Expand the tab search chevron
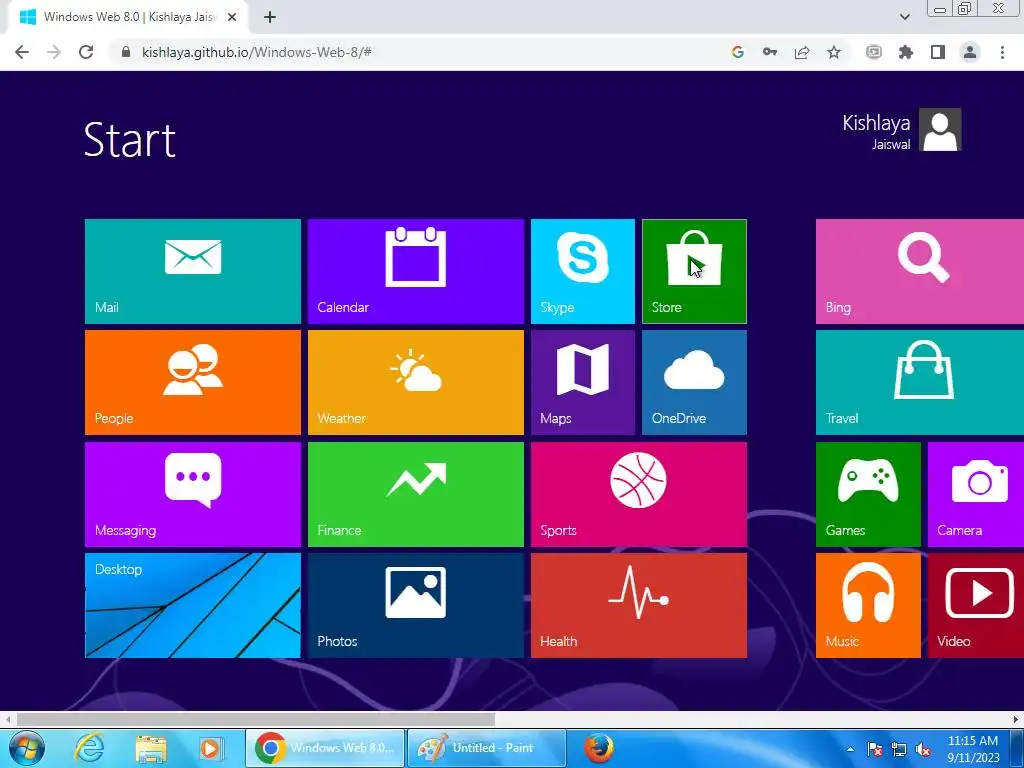 coord(904,18)
